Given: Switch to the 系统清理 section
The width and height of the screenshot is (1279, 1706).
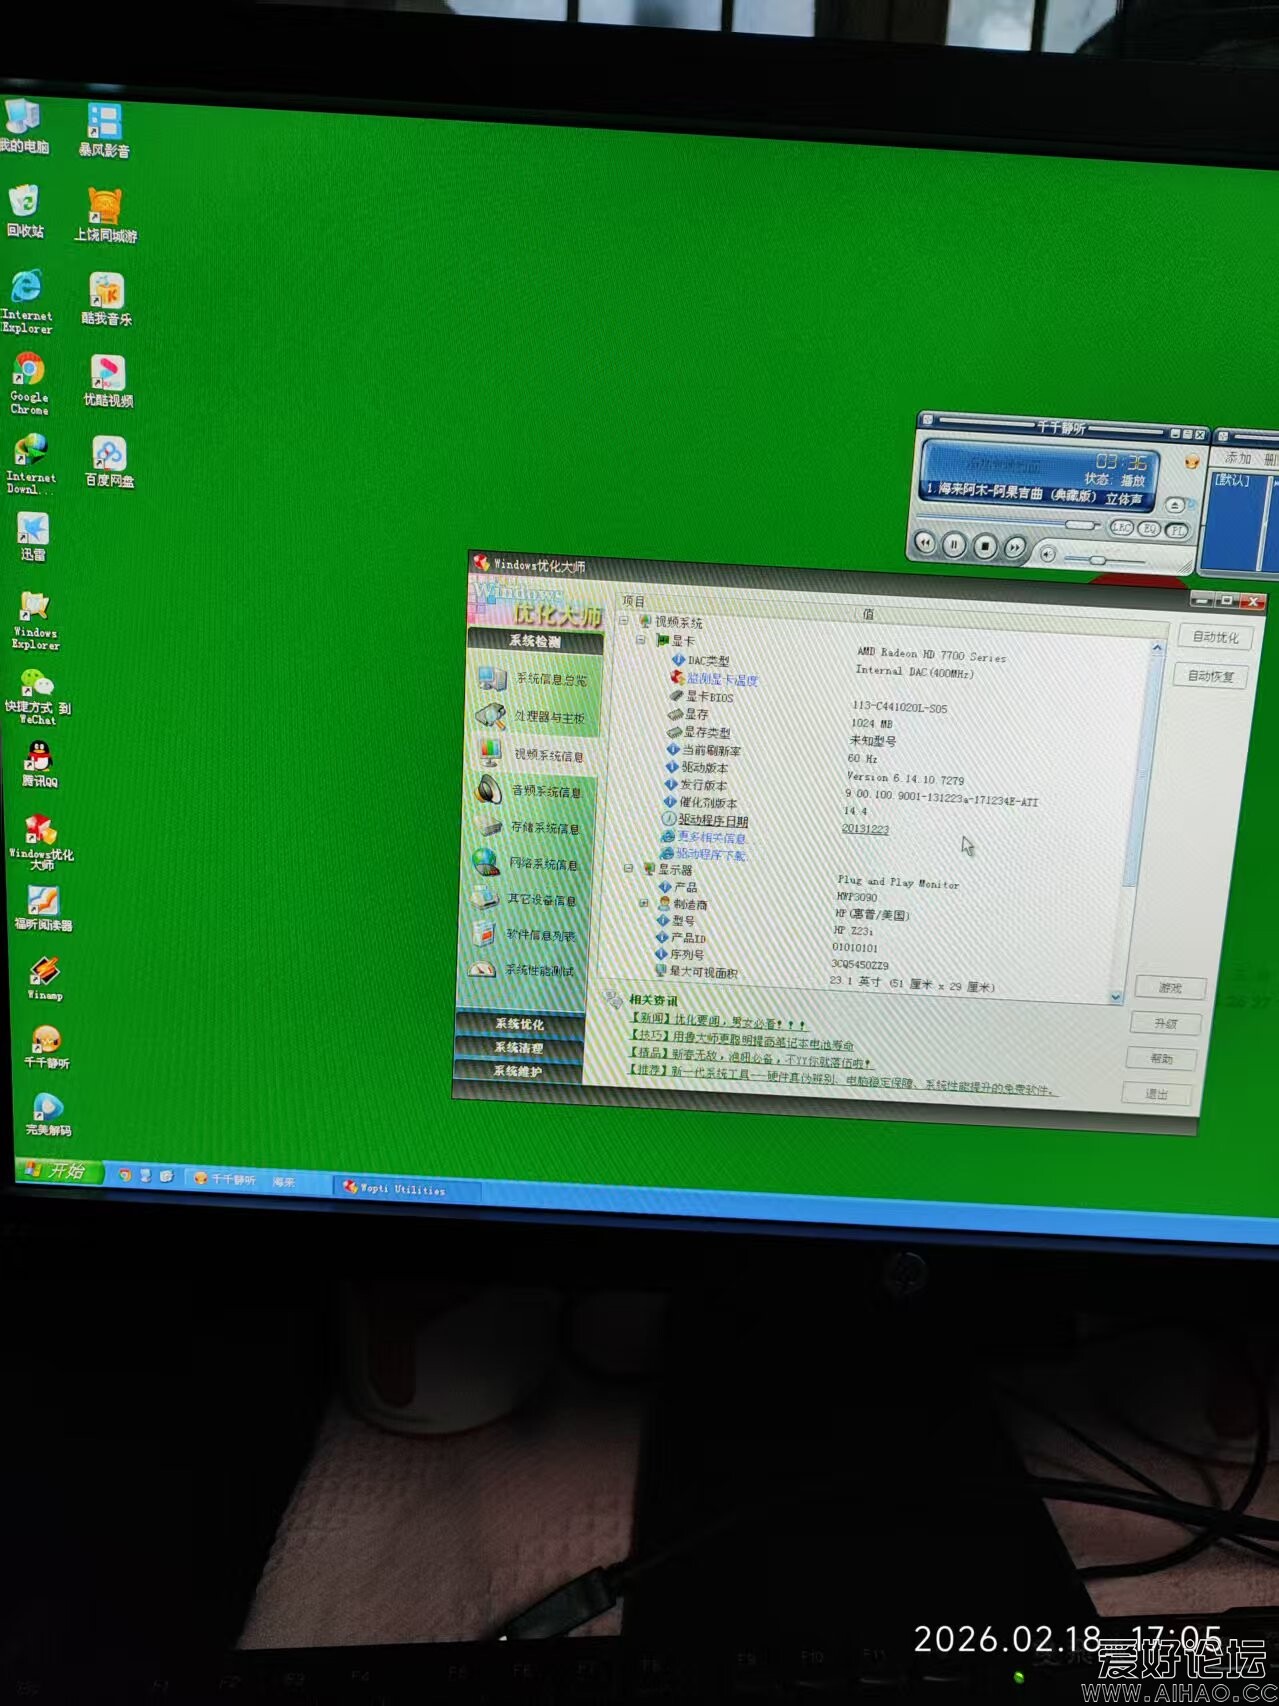Looking at the screenshot, I should tap(518, 1048).
